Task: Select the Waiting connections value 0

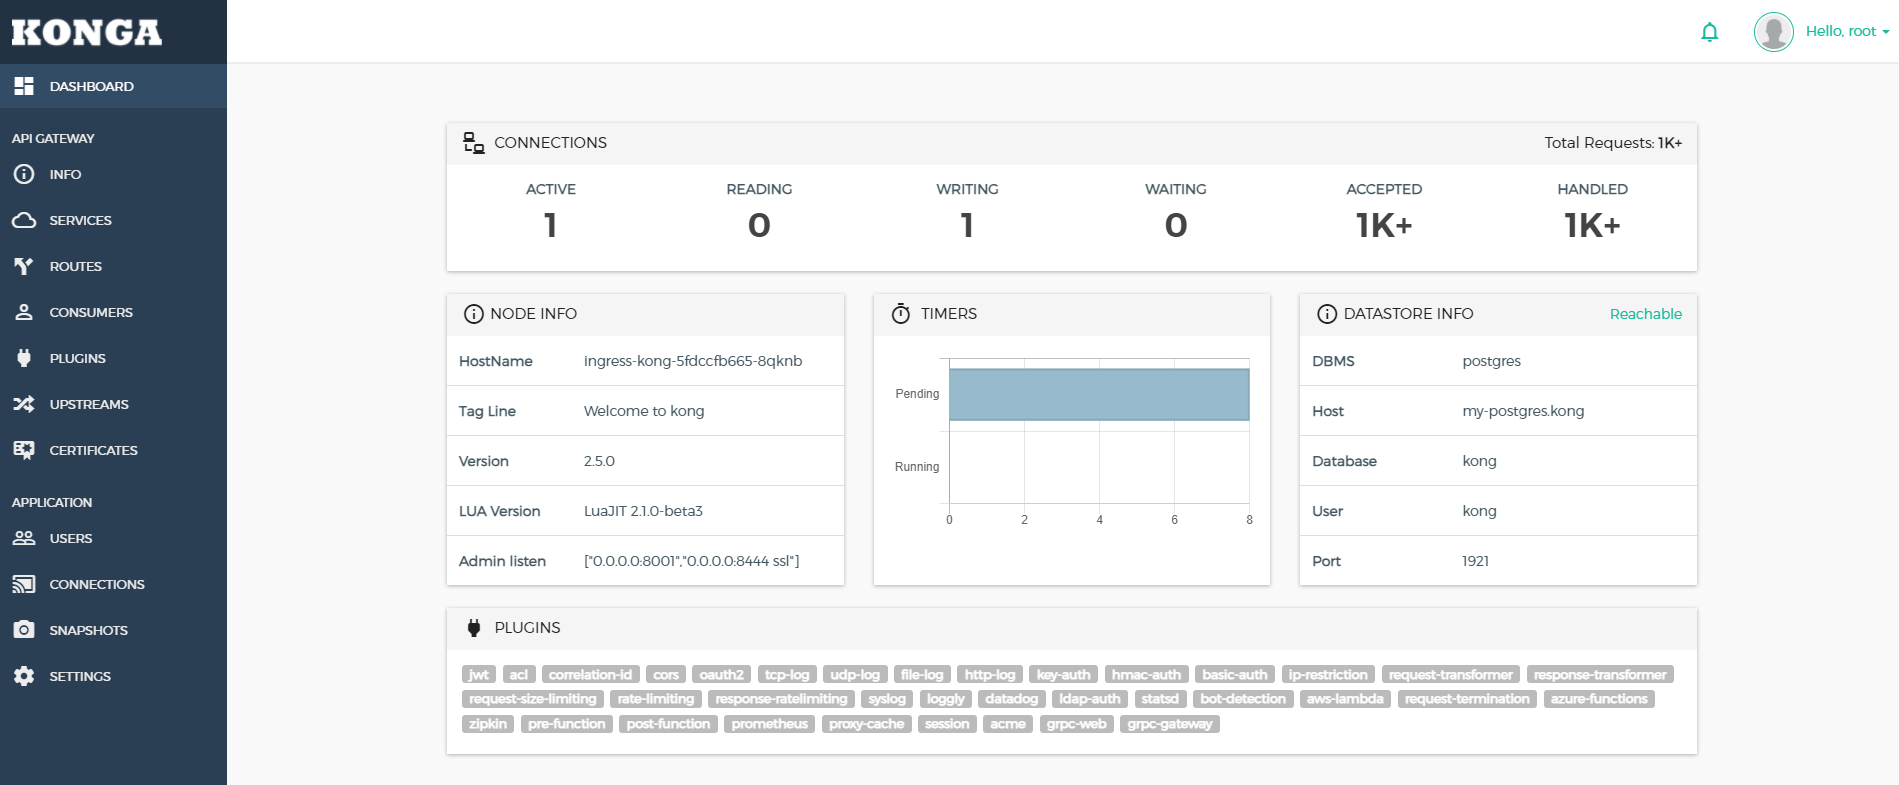Action: coord(1176,226)
